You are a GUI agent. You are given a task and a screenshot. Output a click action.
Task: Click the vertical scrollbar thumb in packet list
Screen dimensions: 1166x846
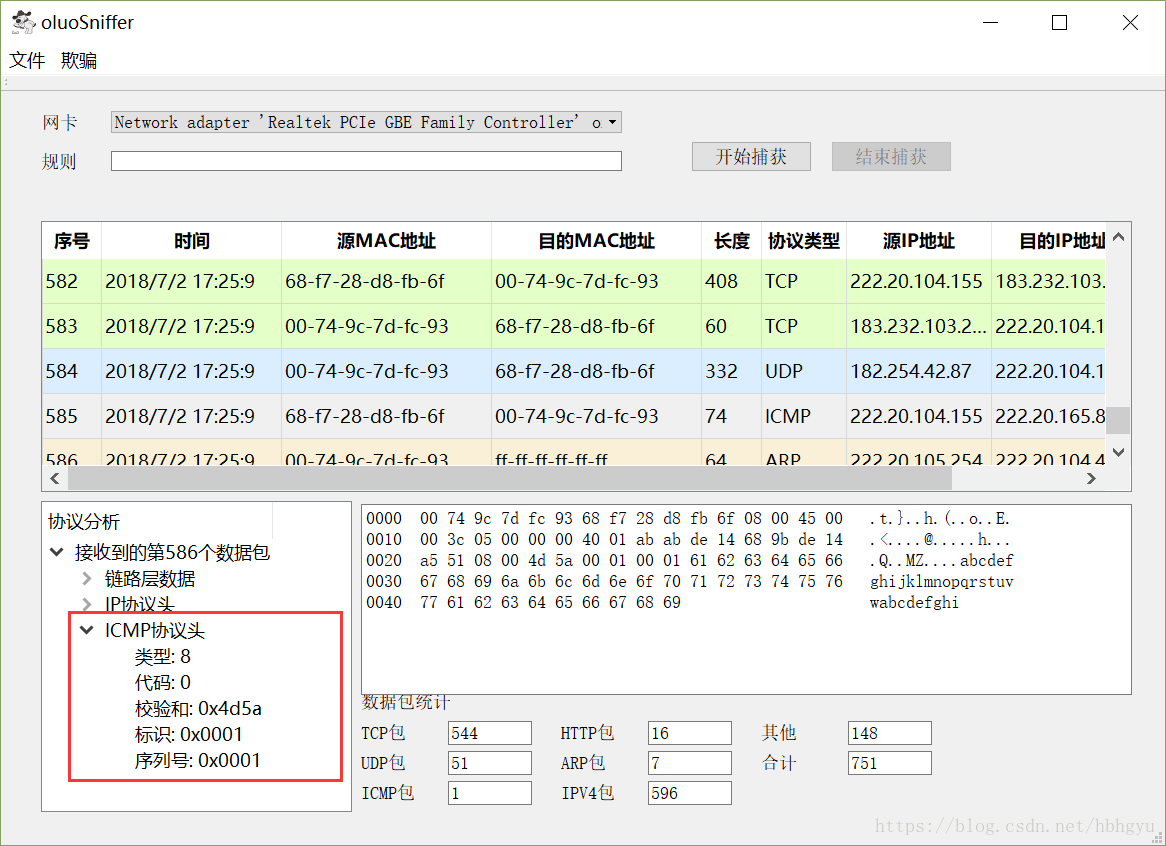point(1118,420)
